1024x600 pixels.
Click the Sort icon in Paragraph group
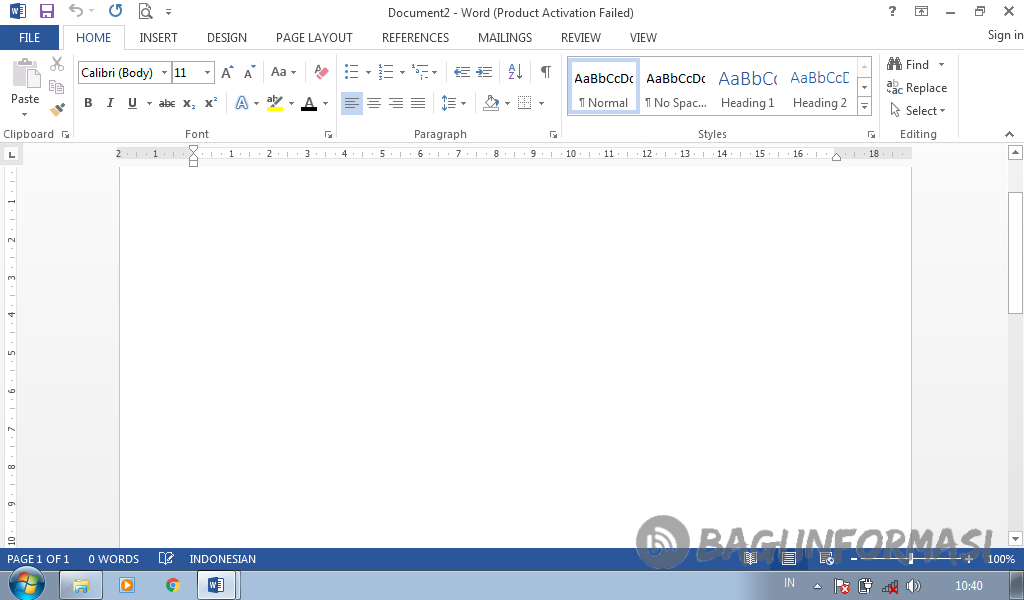(513, 71)
